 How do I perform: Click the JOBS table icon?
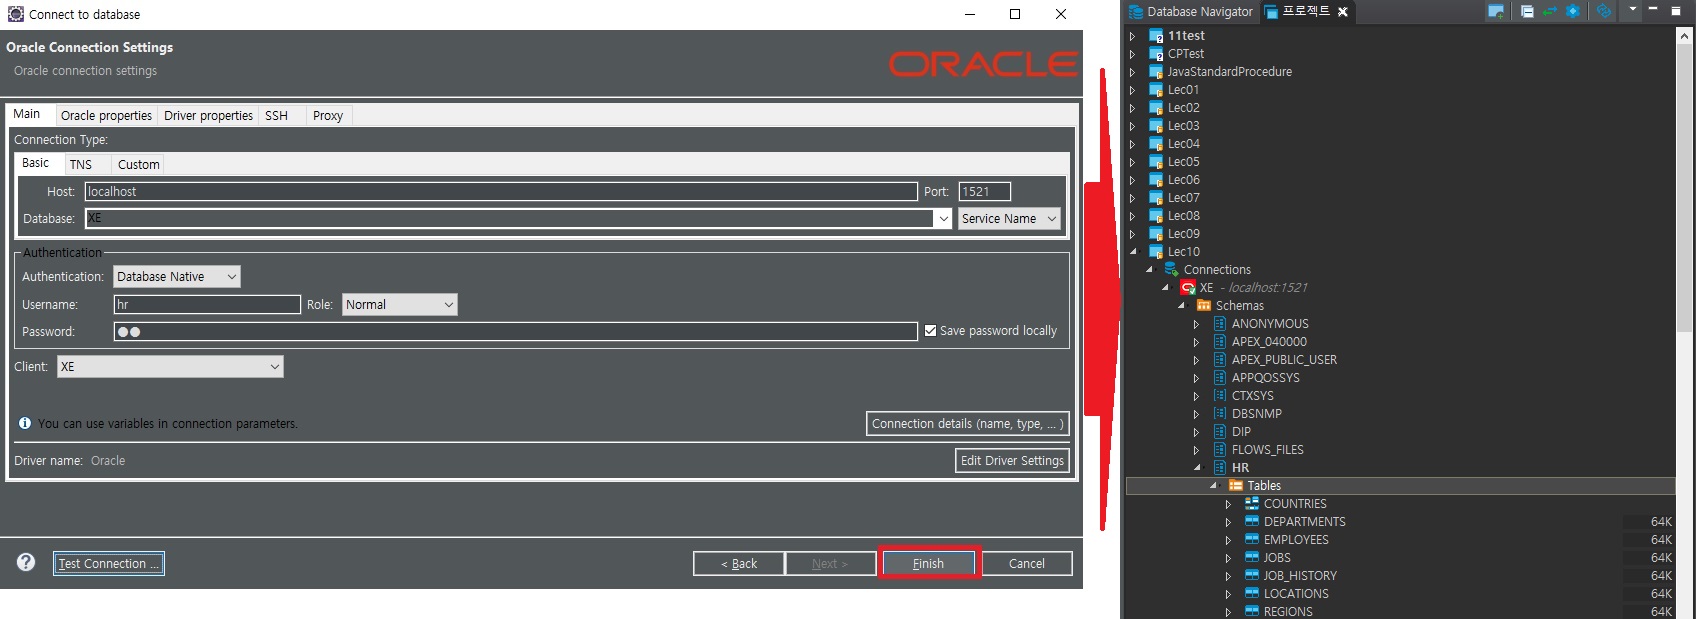1252,557
